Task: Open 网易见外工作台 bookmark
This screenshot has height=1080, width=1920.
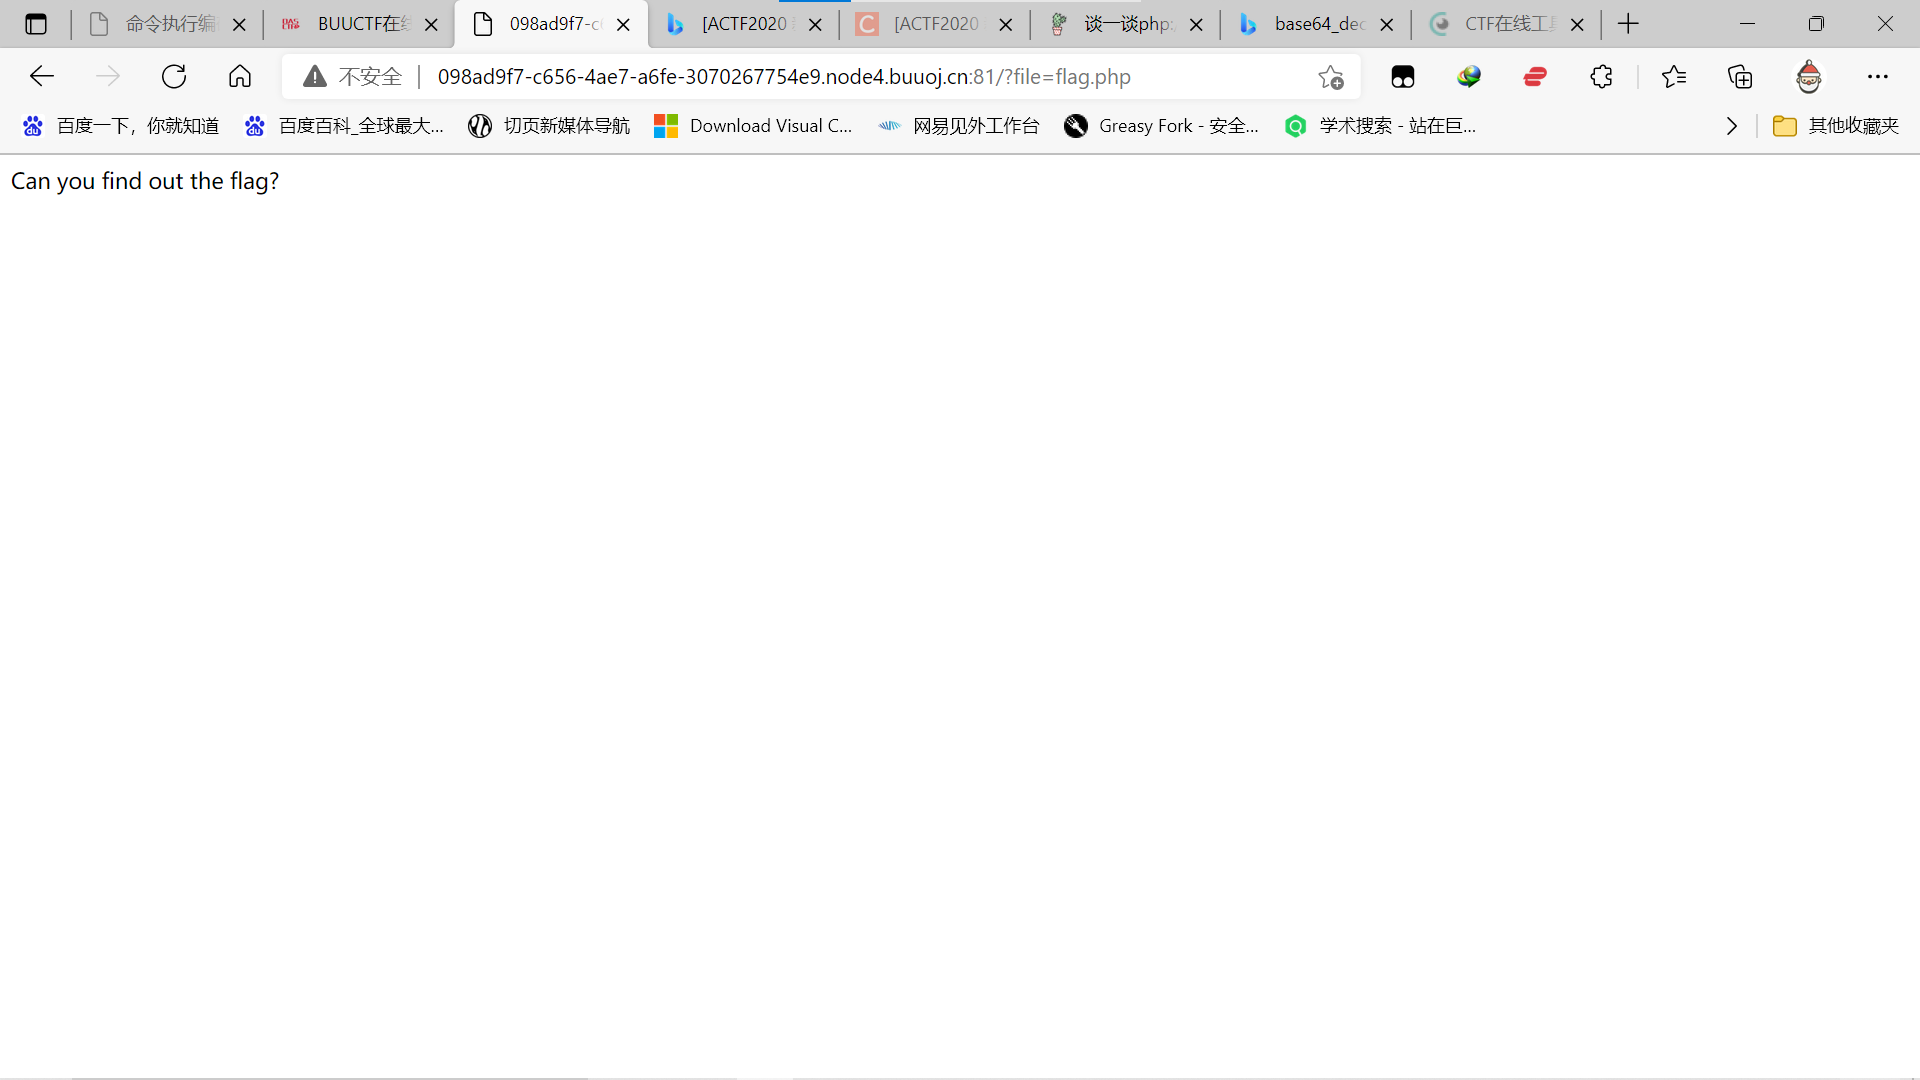Action: (959, 126)
